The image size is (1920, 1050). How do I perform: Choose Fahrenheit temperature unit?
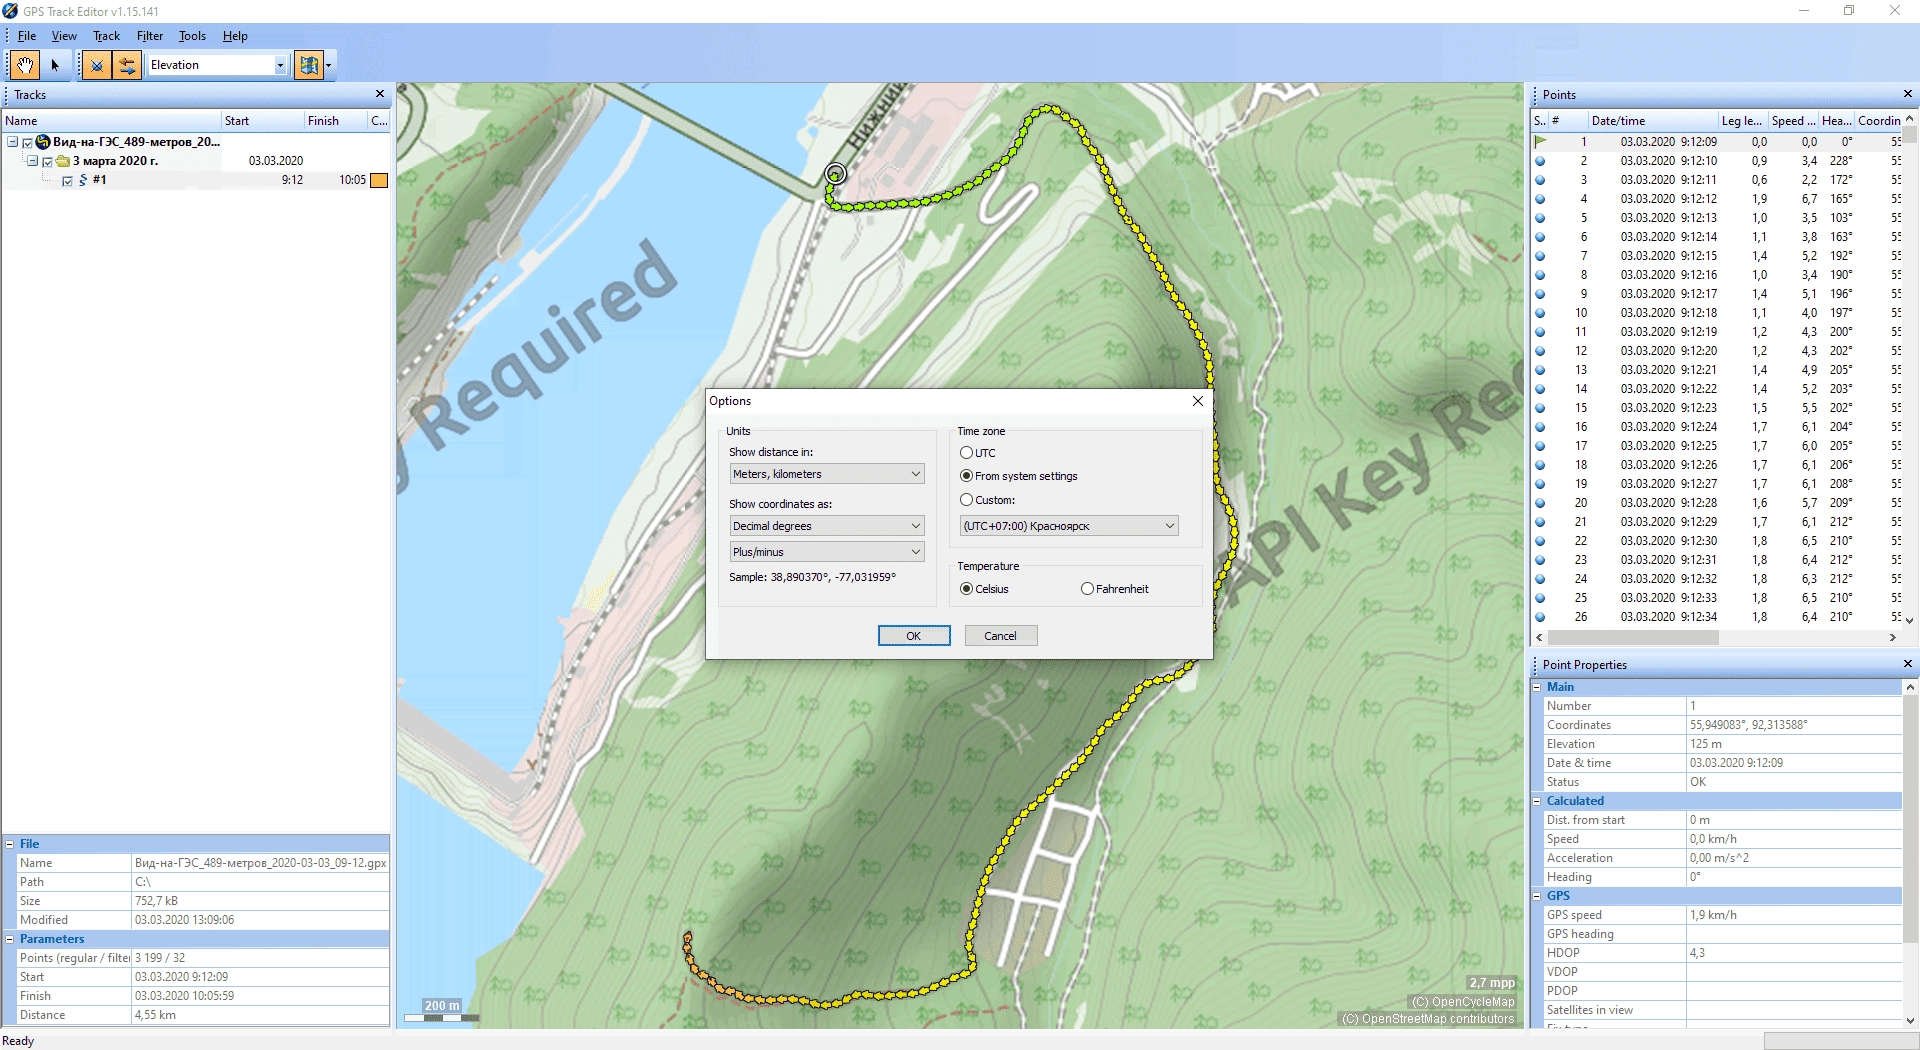(x=1087, y=589)
